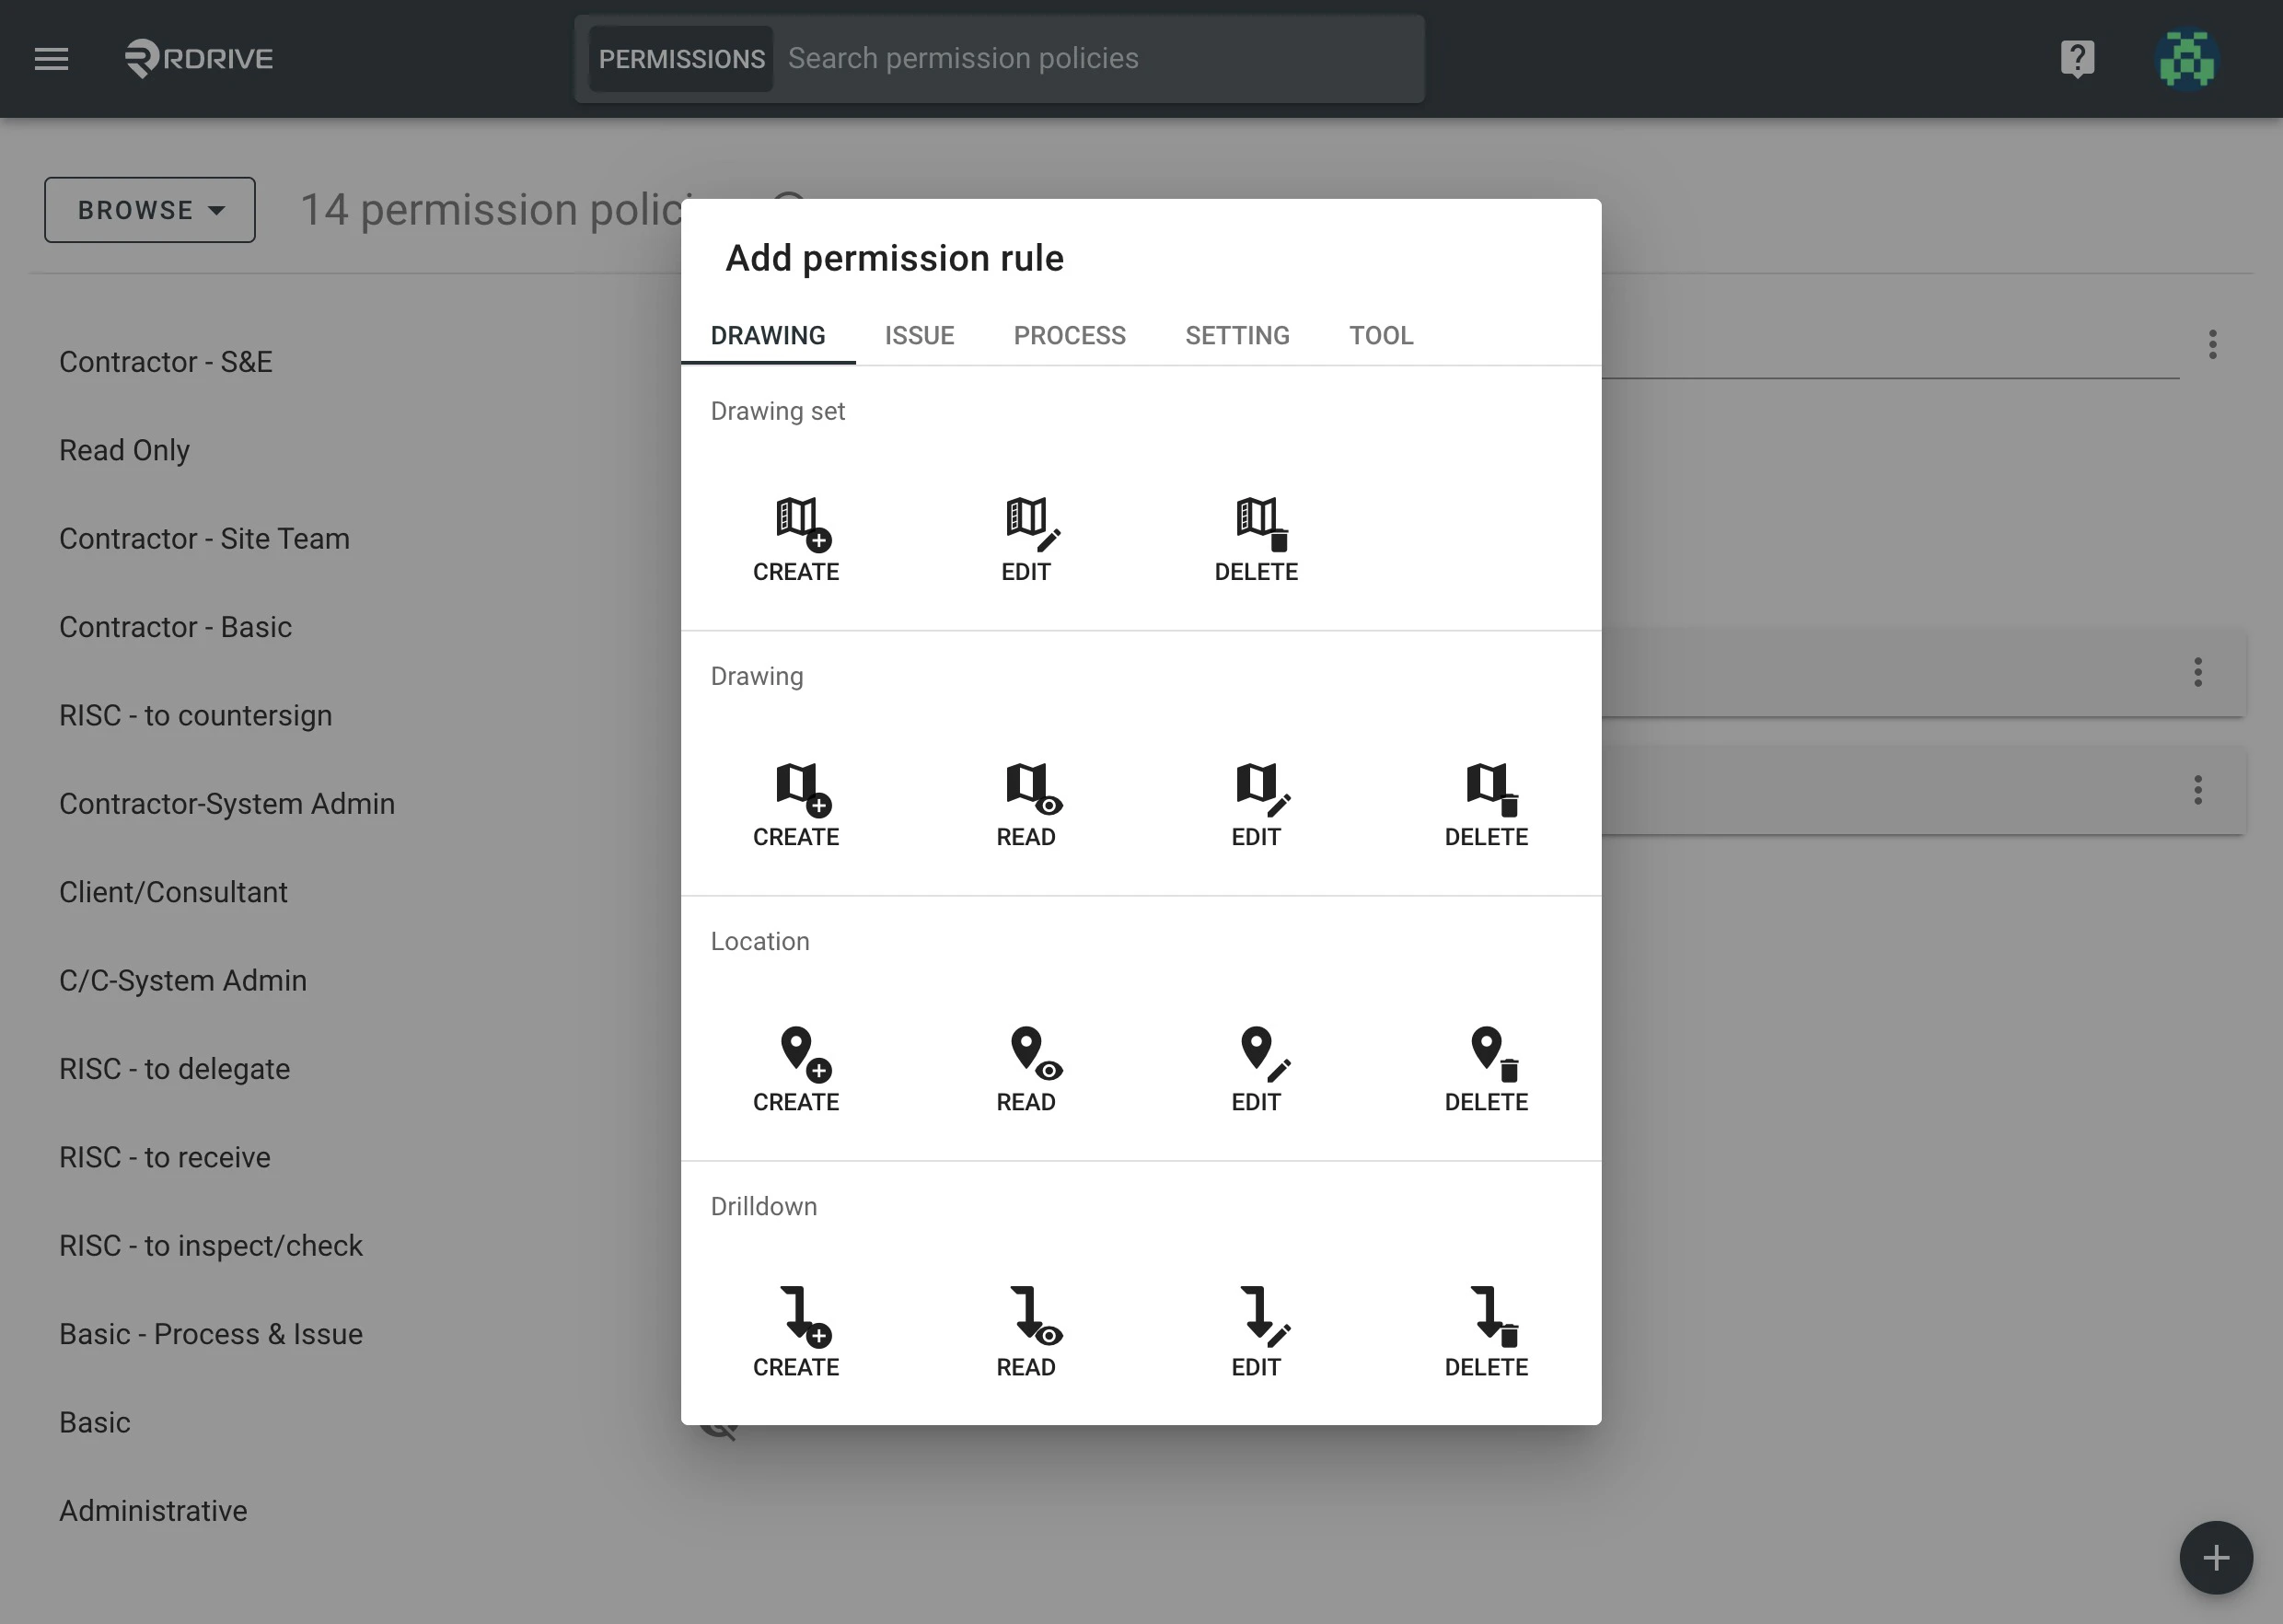Viewport: 2283px width, 1624px height.
Task: Open the options menu next to Contractor - S&E
Action: (2212, 345)
